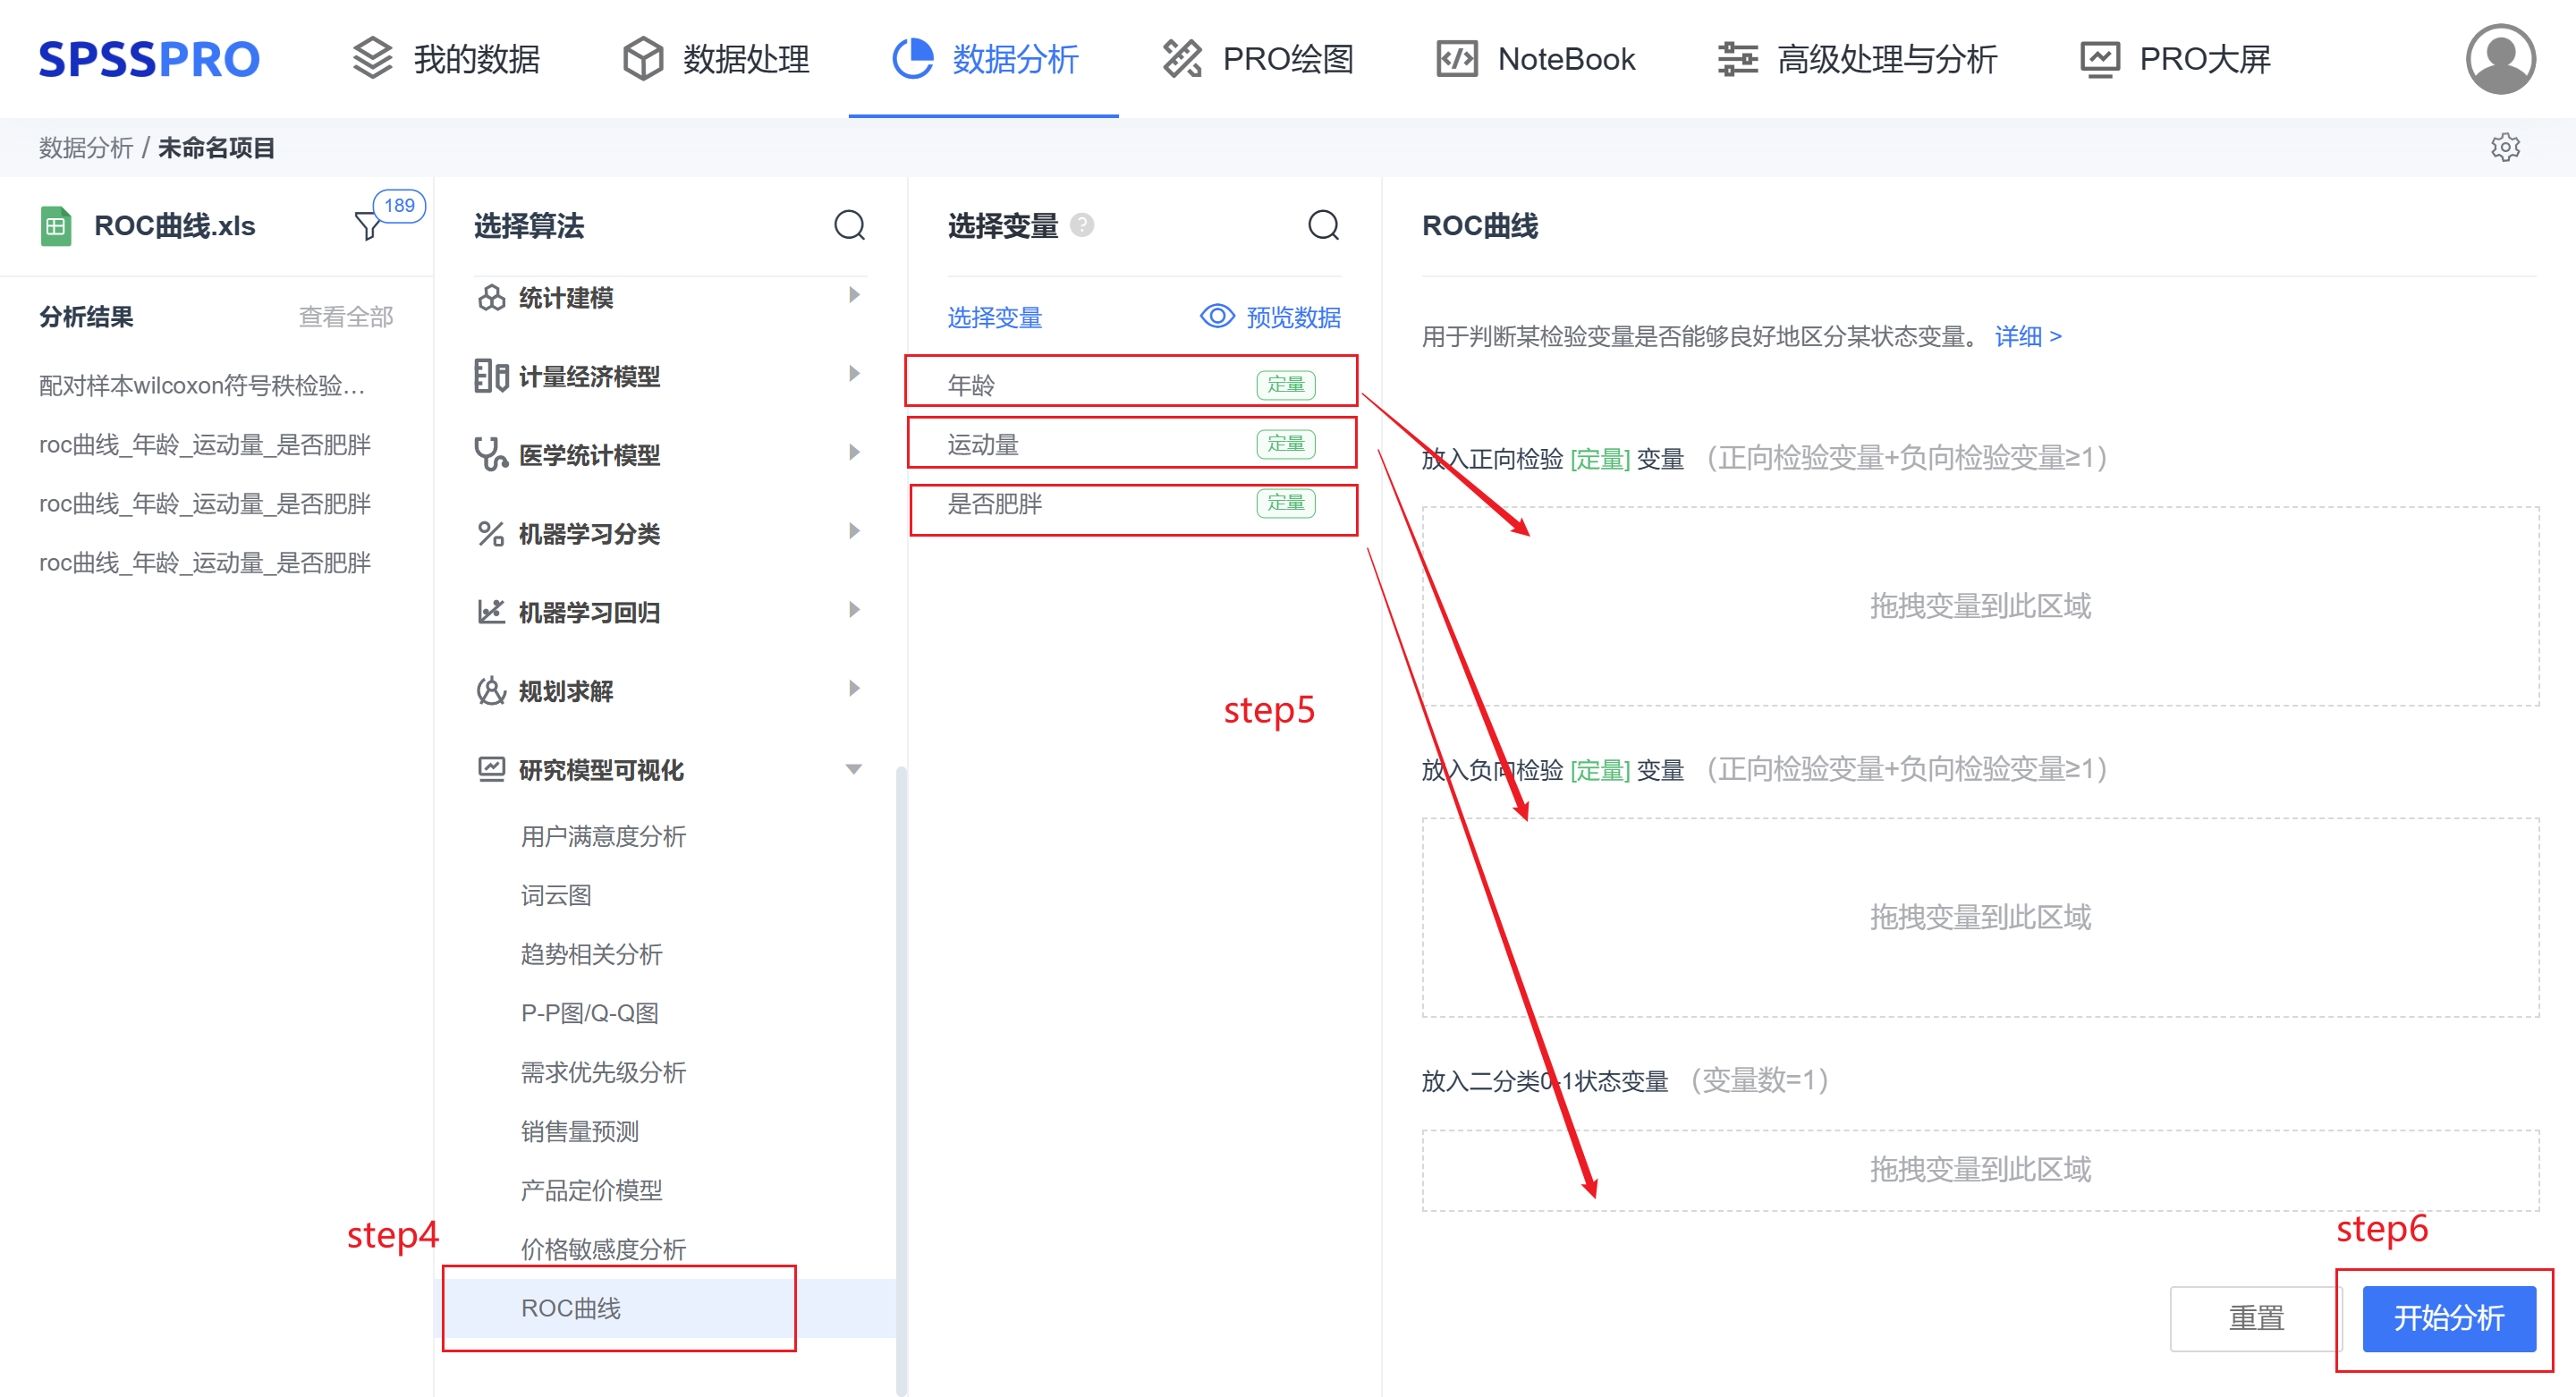Click the 负向检验 variable drop zone
The image size is (2576, 1397).
click(1980, 917)
